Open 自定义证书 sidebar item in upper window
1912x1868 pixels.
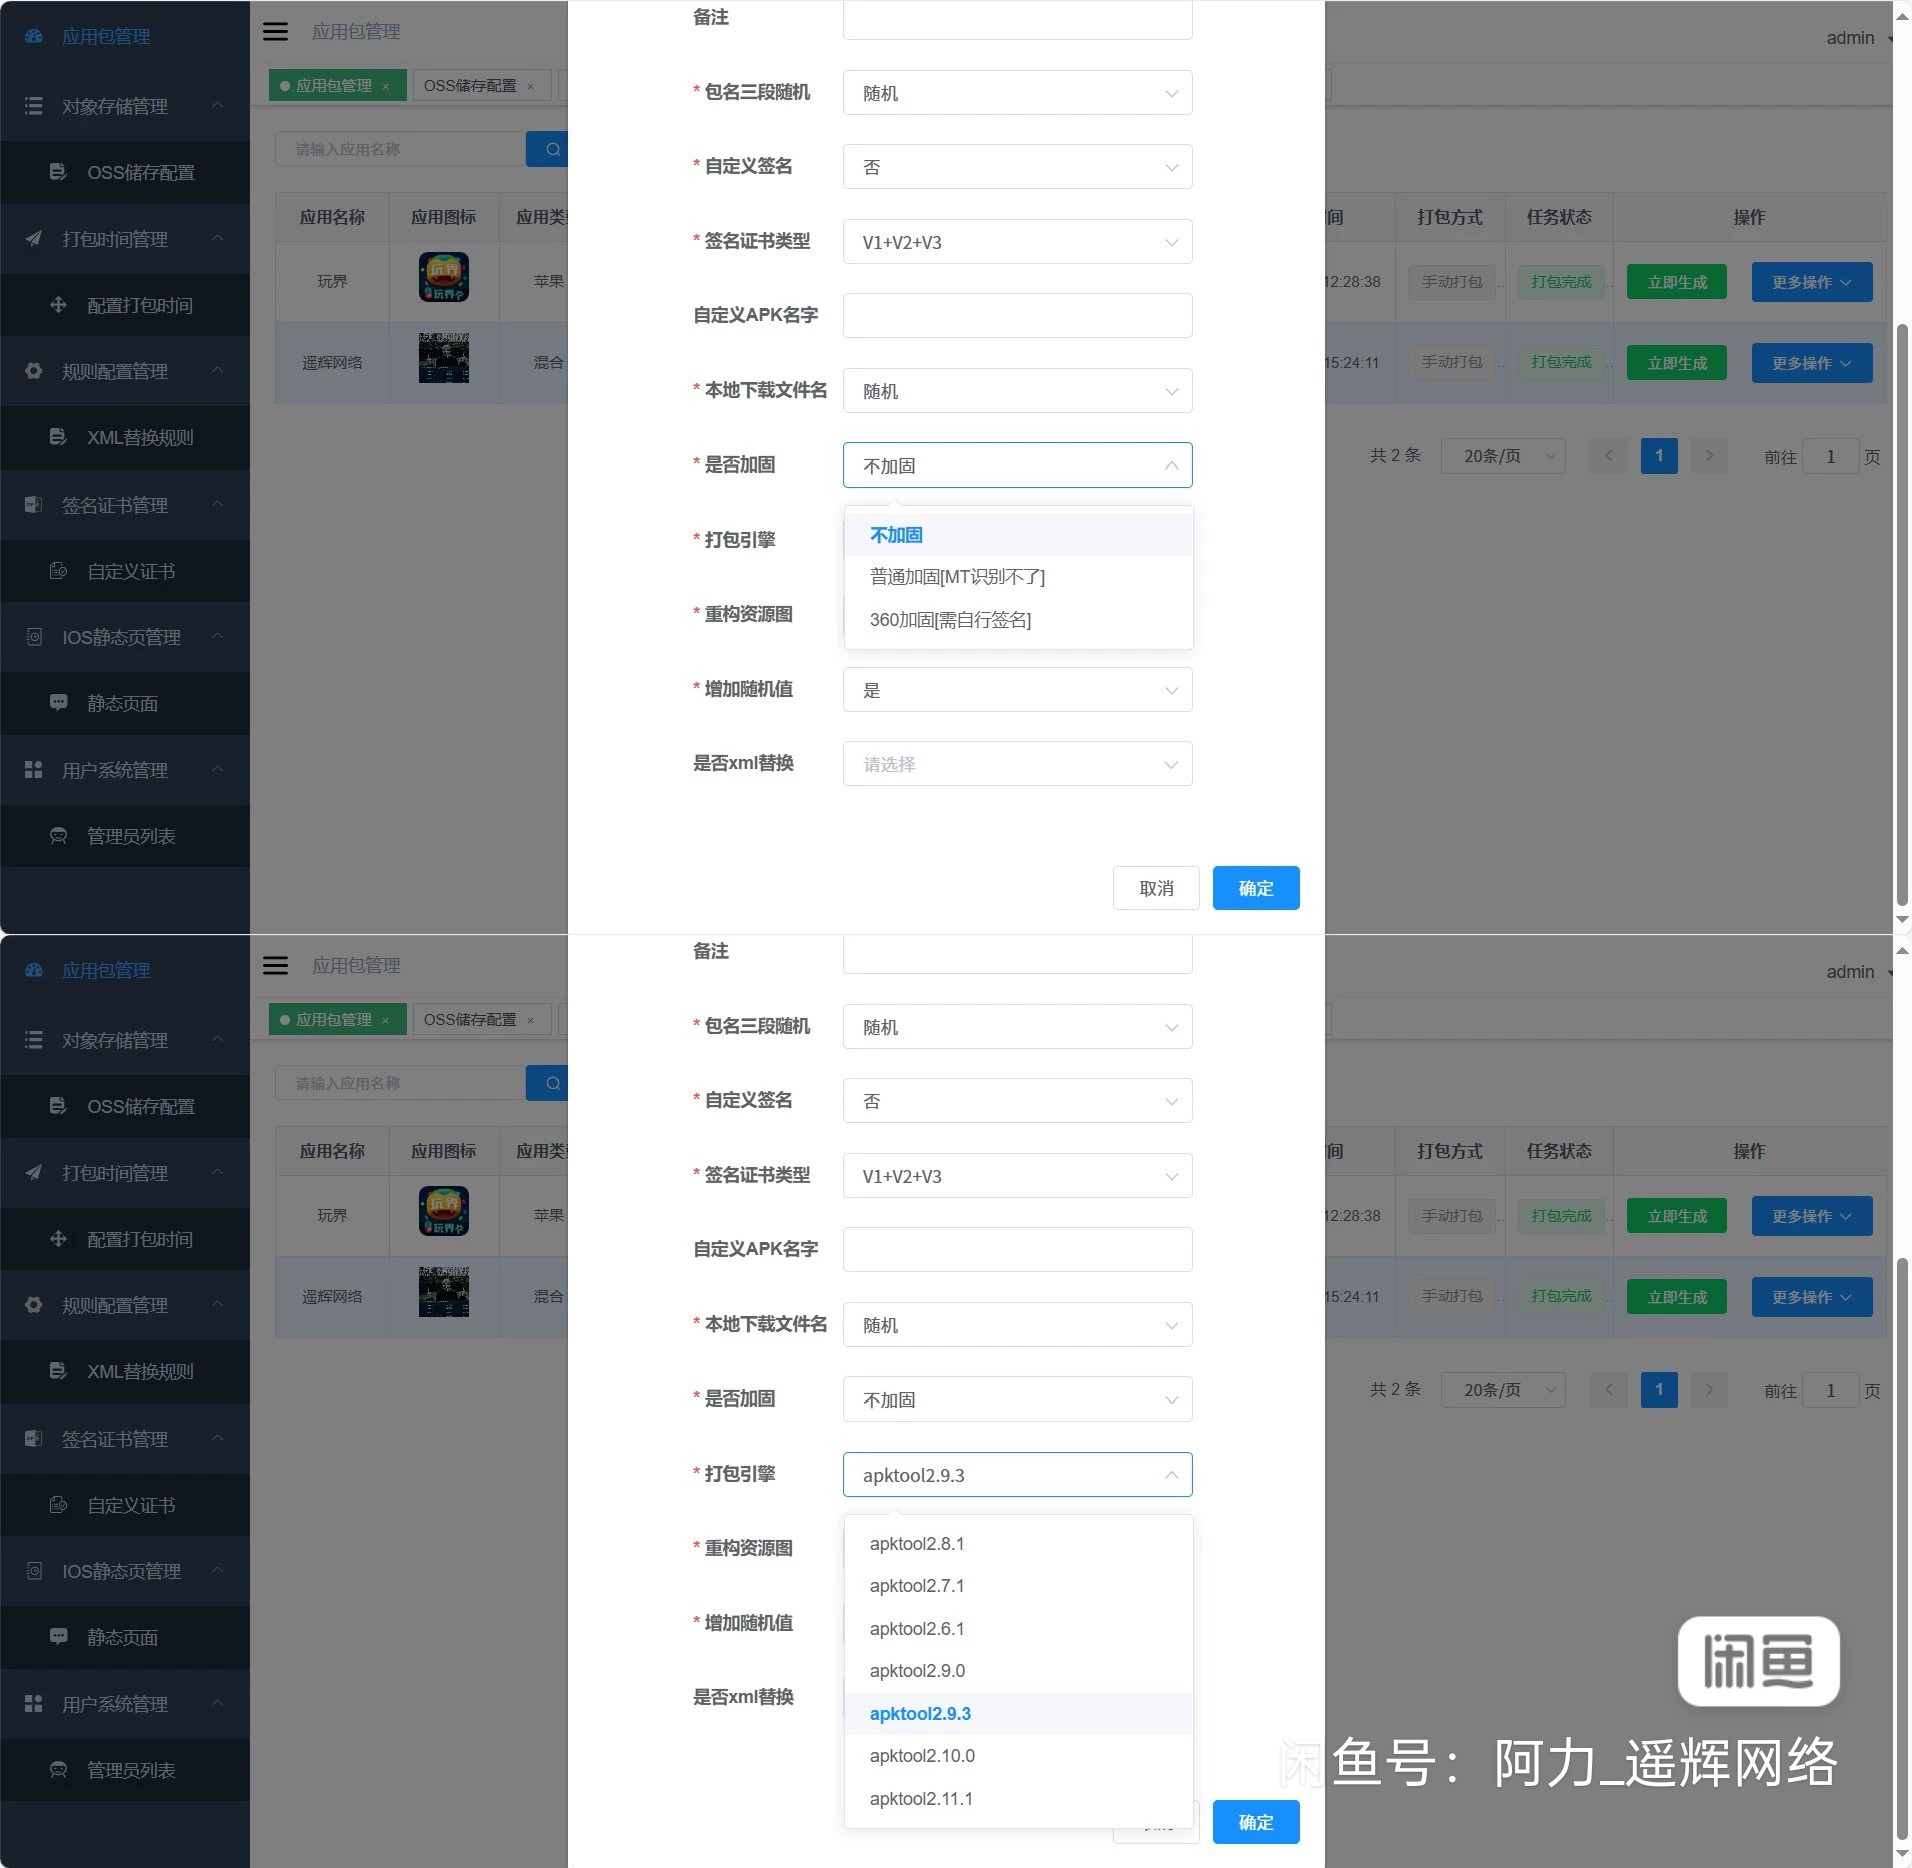130,572
